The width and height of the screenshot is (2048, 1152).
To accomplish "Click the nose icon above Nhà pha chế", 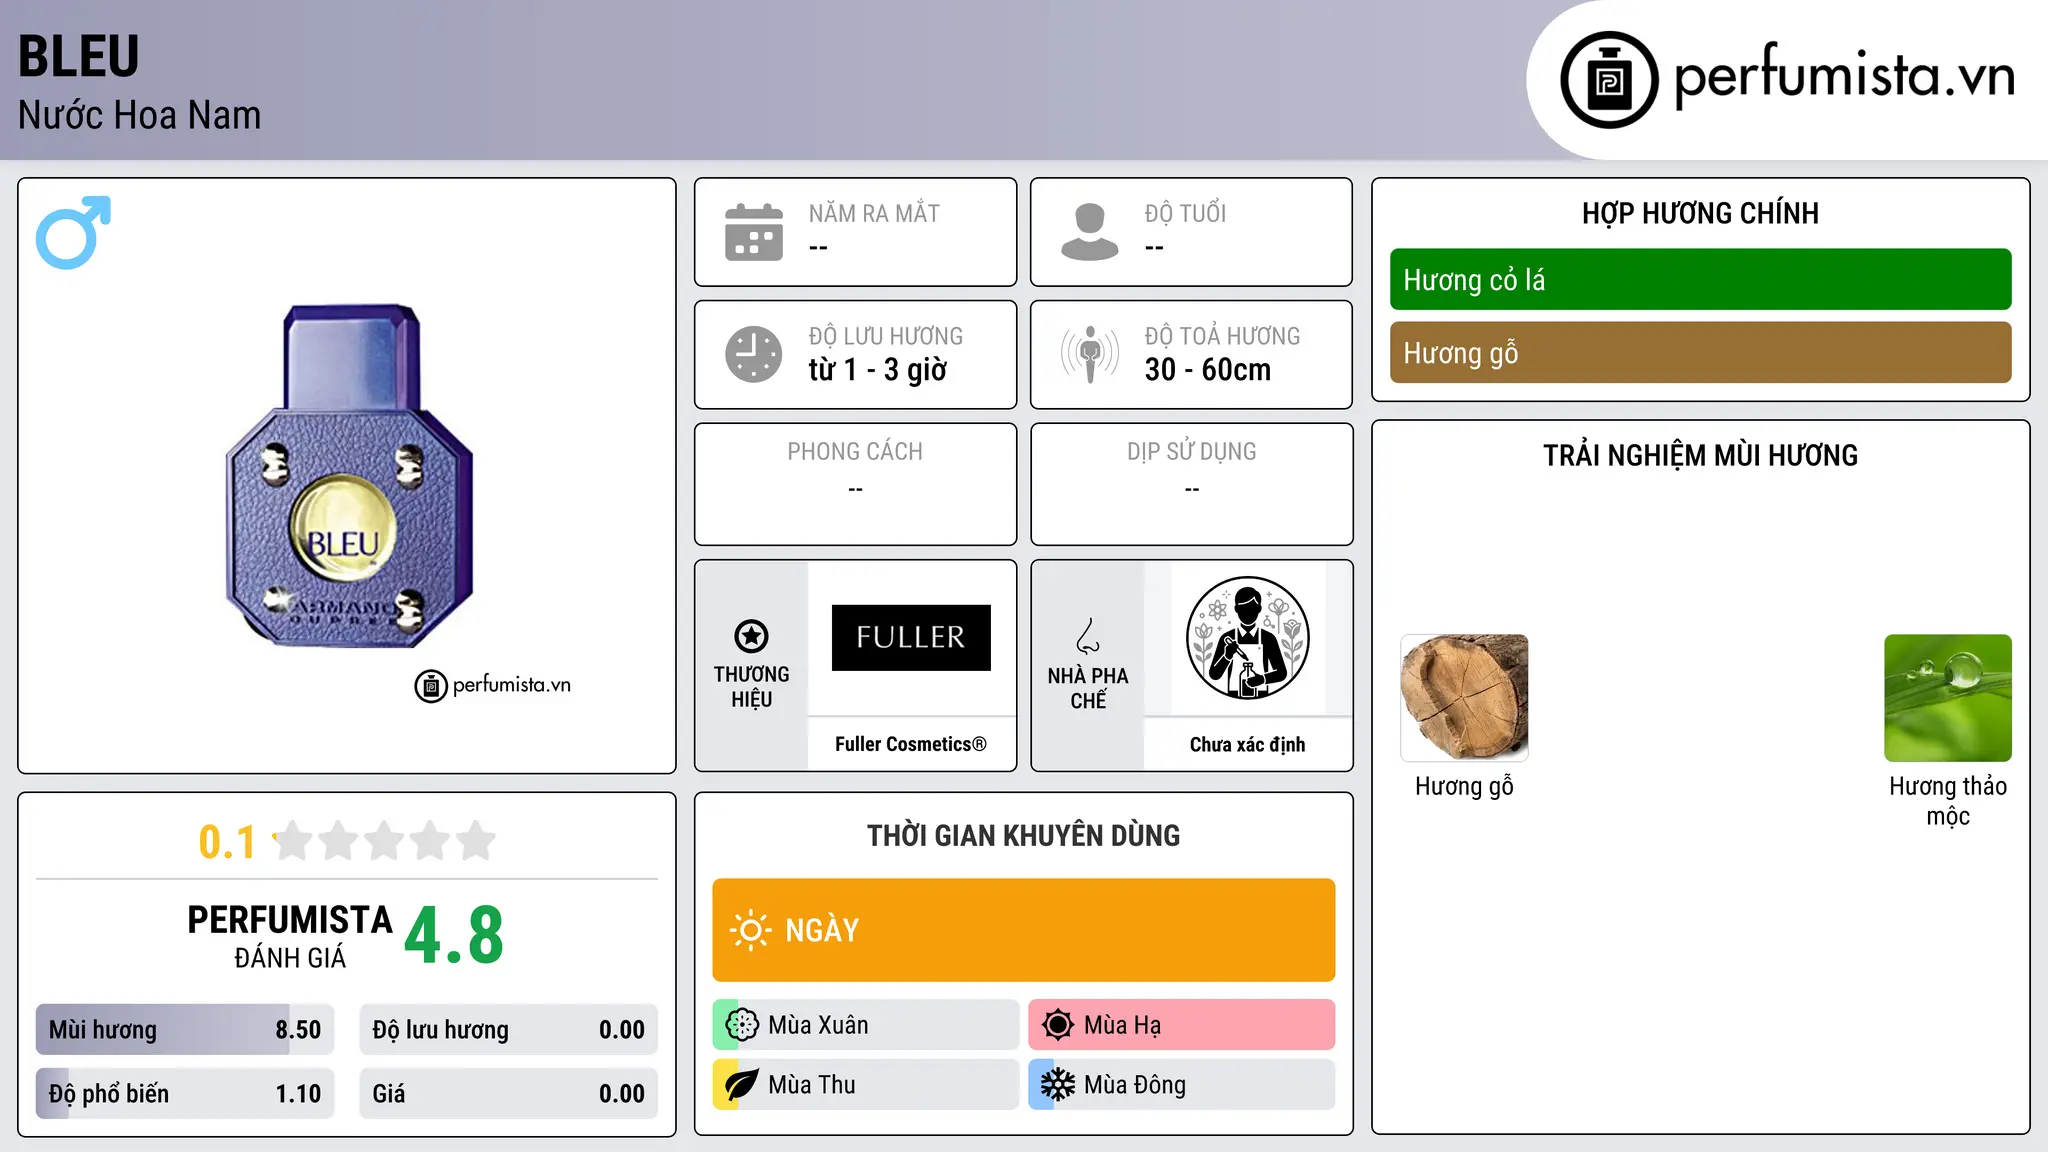I will tap(1088, 636).
